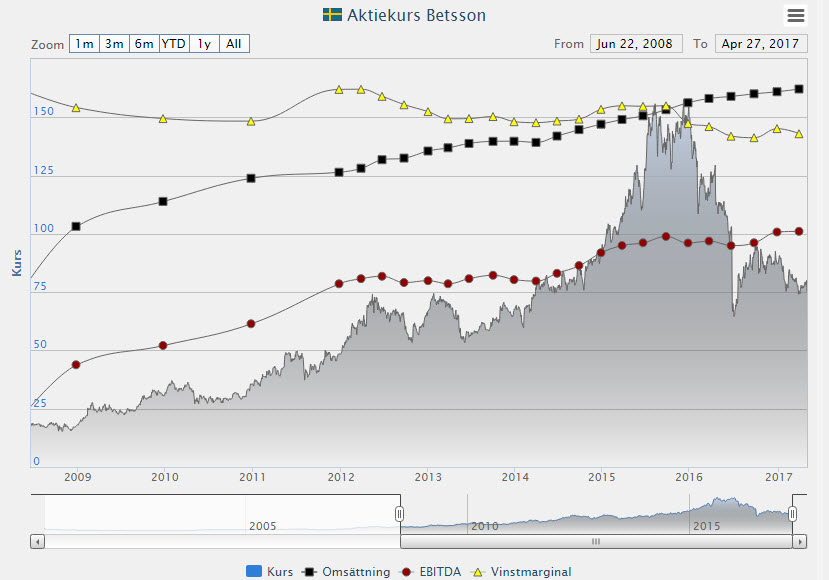Screen dimensions: 829x580
Task: Select the 3m zoom range
Action: 114,44
